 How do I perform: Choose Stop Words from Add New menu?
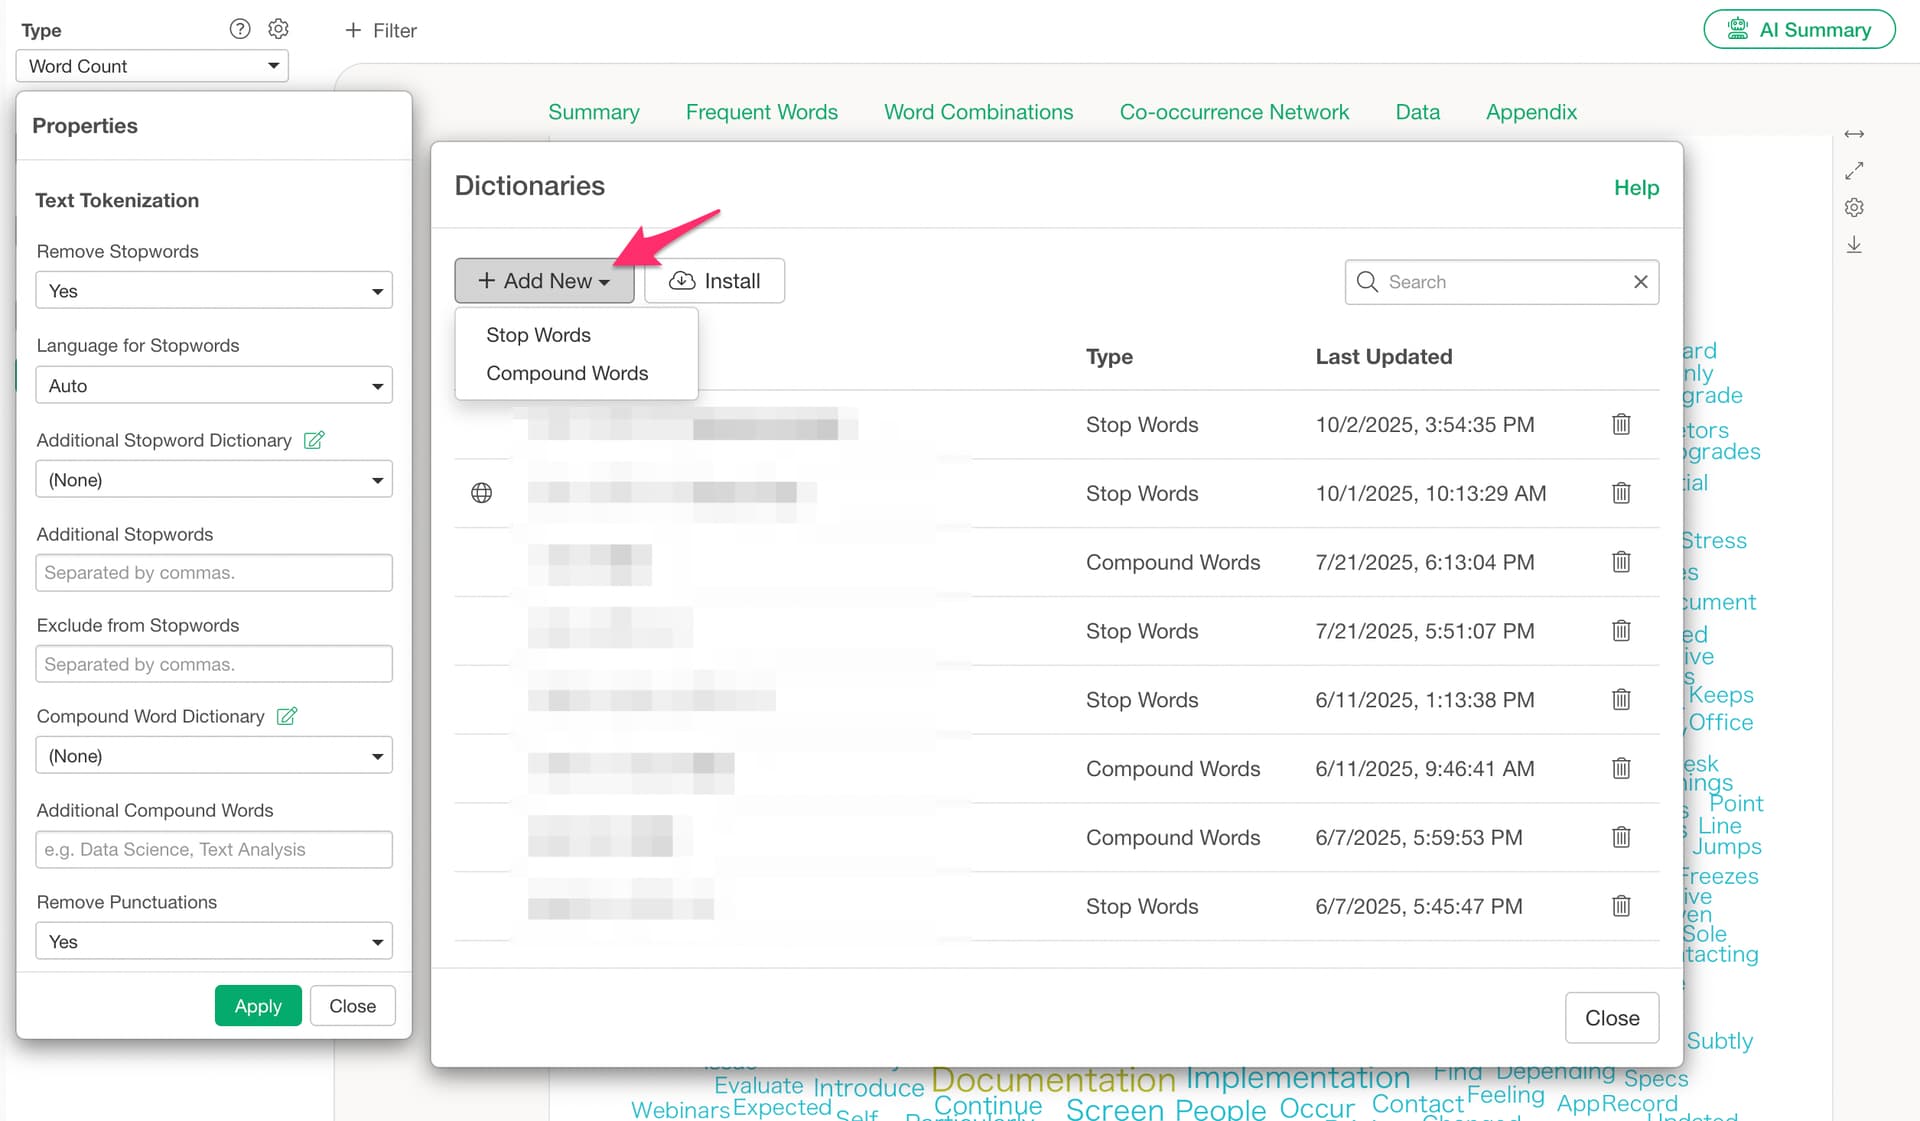(x=538, y=335)
